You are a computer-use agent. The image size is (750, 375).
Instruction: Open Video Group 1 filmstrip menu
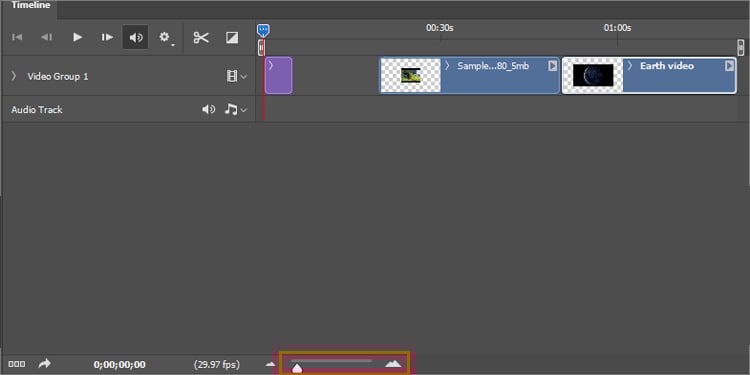[237, 76]
